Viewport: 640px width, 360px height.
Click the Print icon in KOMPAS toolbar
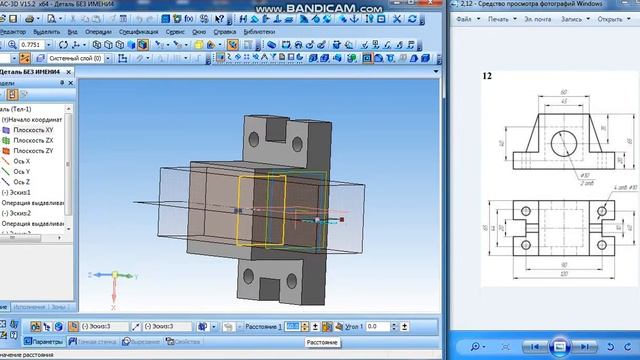29,19
